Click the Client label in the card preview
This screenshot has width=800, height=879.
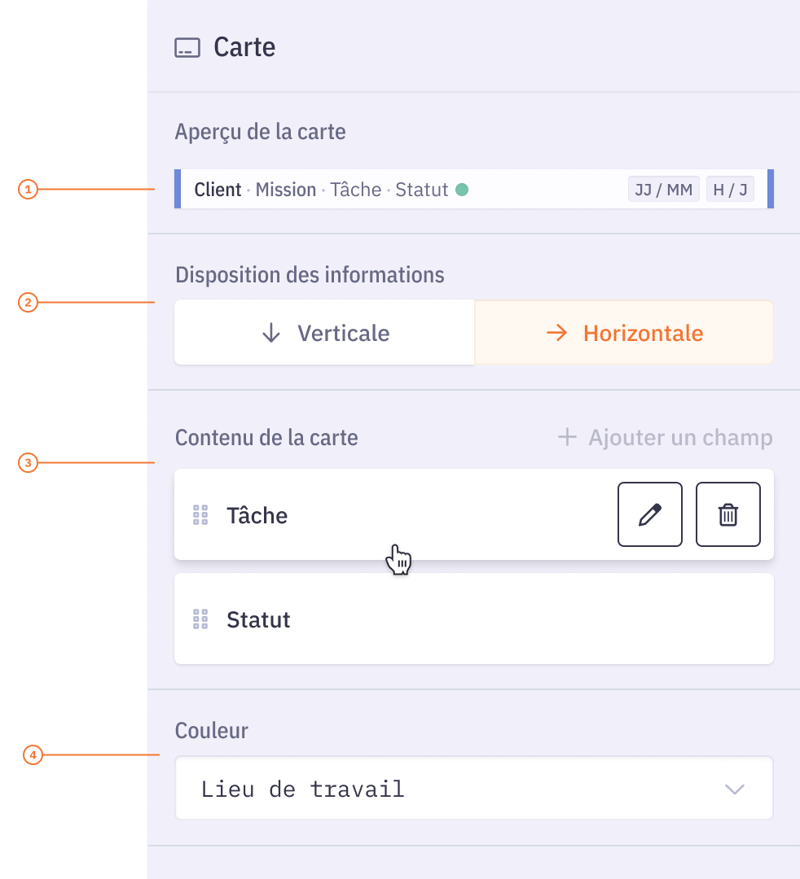coord(218,189)
